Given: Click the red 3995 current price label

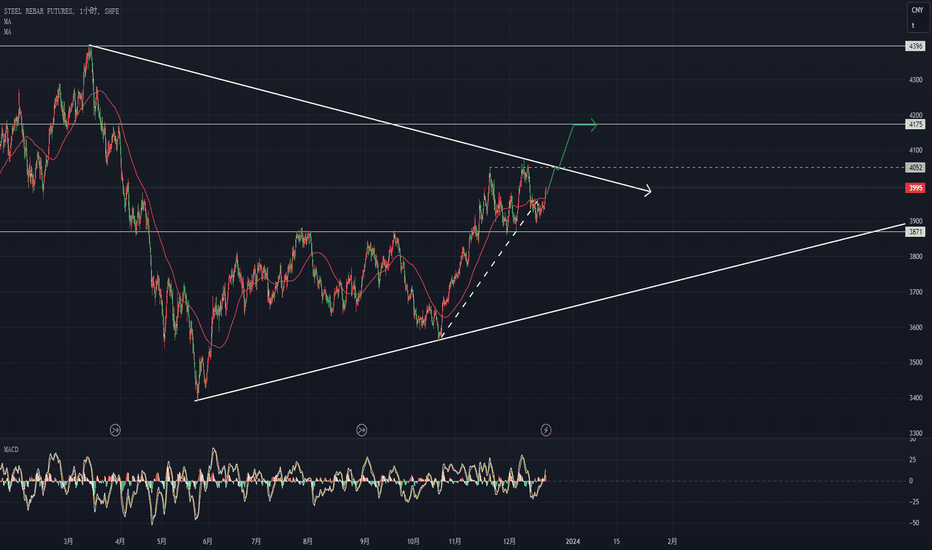Looking at the screenshot, I should [x=915, y=188].
